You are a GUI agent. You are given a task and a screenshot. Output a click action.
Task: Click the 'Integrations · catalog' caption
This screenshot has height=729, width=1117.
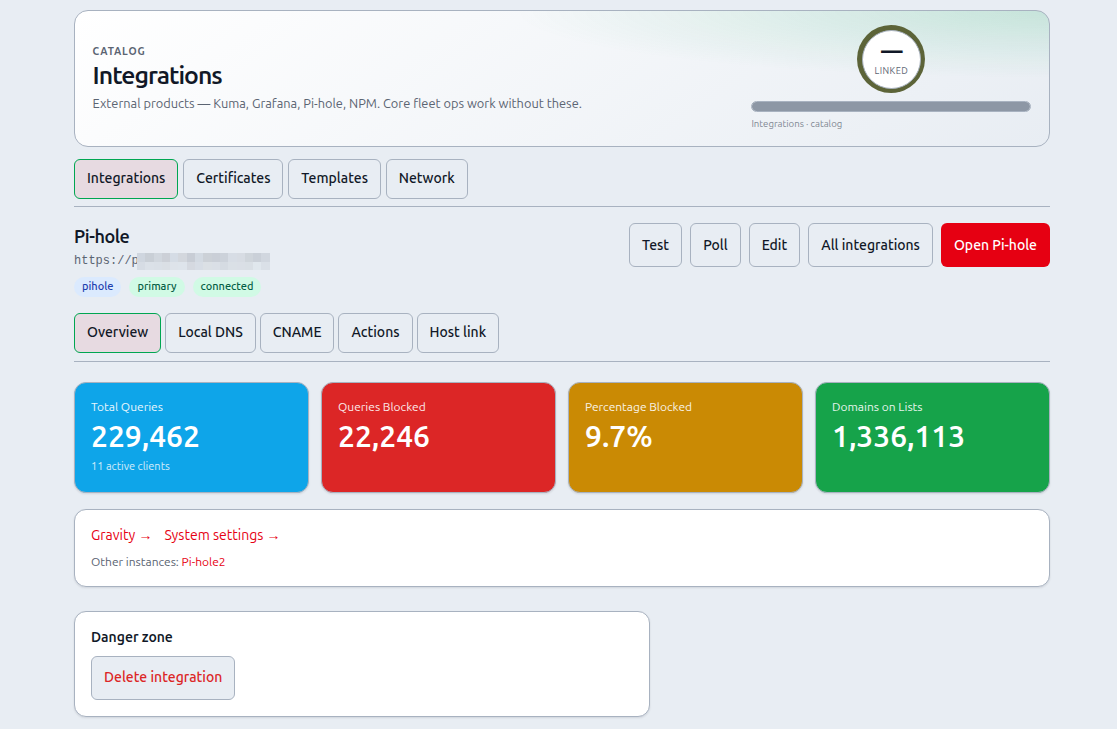[796, 124]
